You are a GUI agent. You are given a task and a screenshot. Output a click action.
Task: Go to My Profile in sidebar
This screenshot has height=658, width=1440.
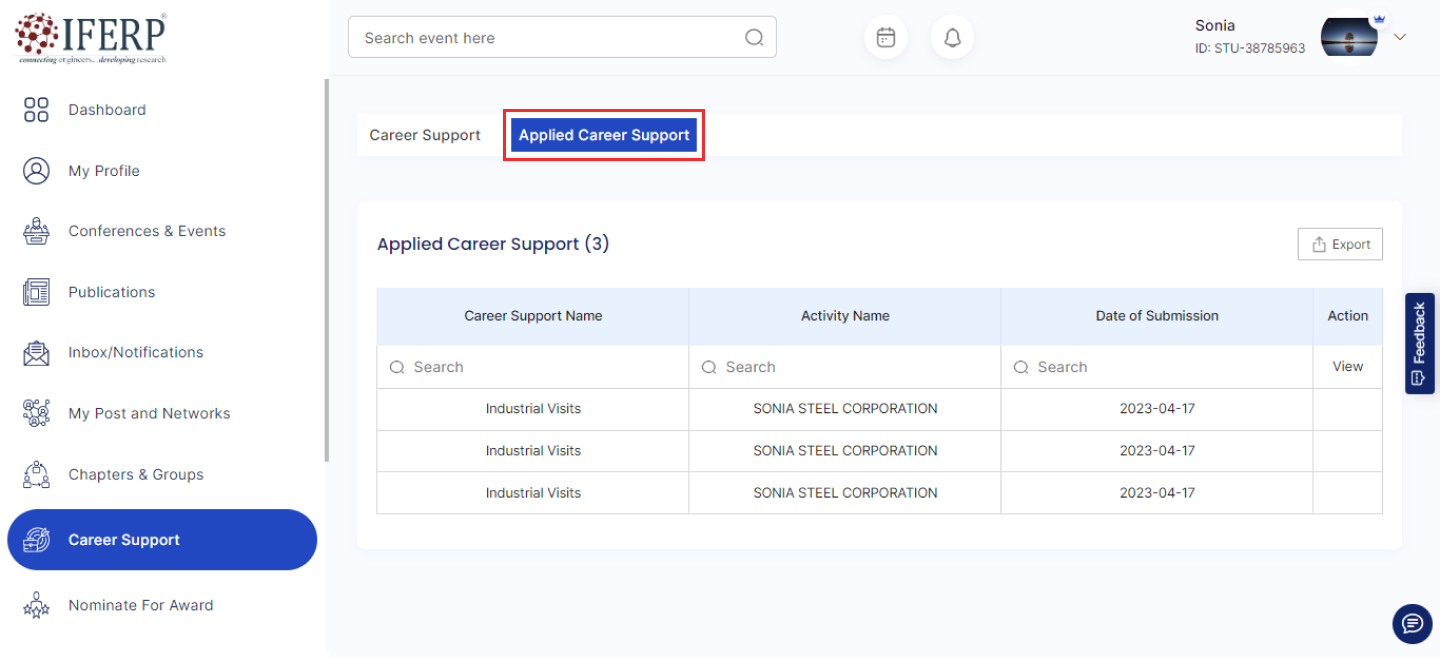pyautogui.click(x=104, y=171)
